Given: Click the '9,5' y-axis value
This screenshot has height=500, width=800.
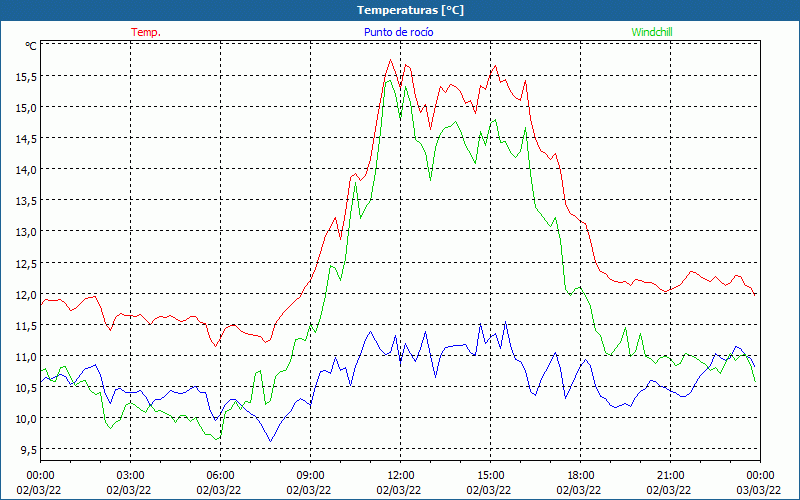Looking at the screenshot, I should click(28, 449).
